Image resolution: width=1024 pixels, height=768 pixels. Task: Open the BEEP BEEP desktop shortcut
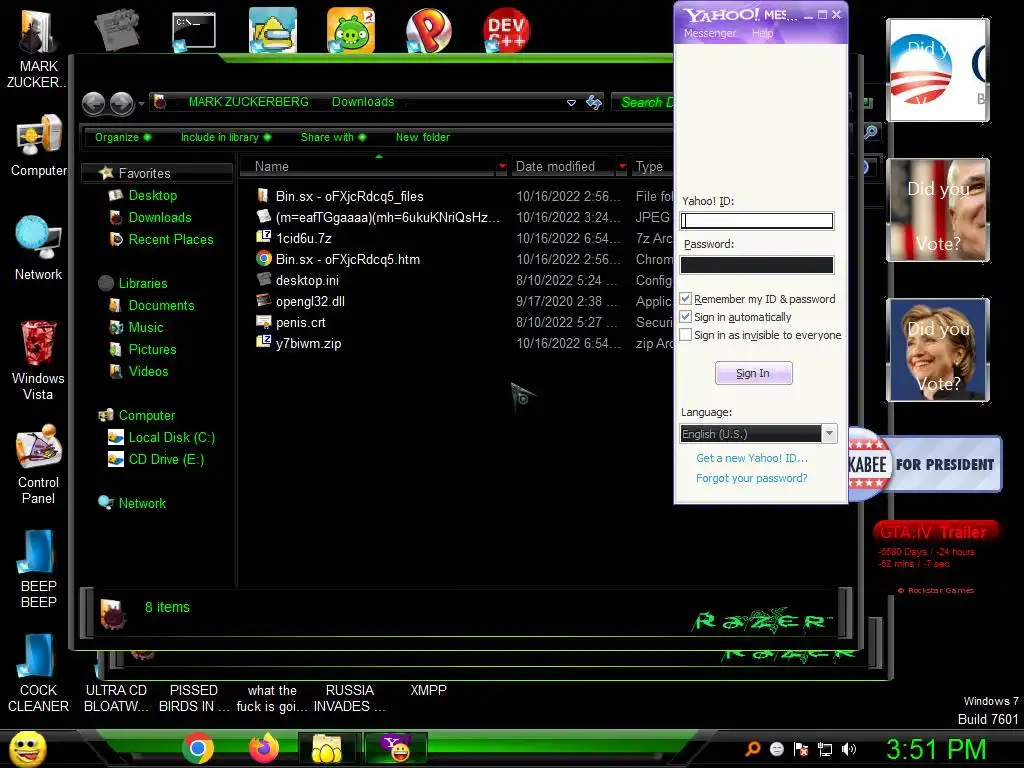coord(39,568)
